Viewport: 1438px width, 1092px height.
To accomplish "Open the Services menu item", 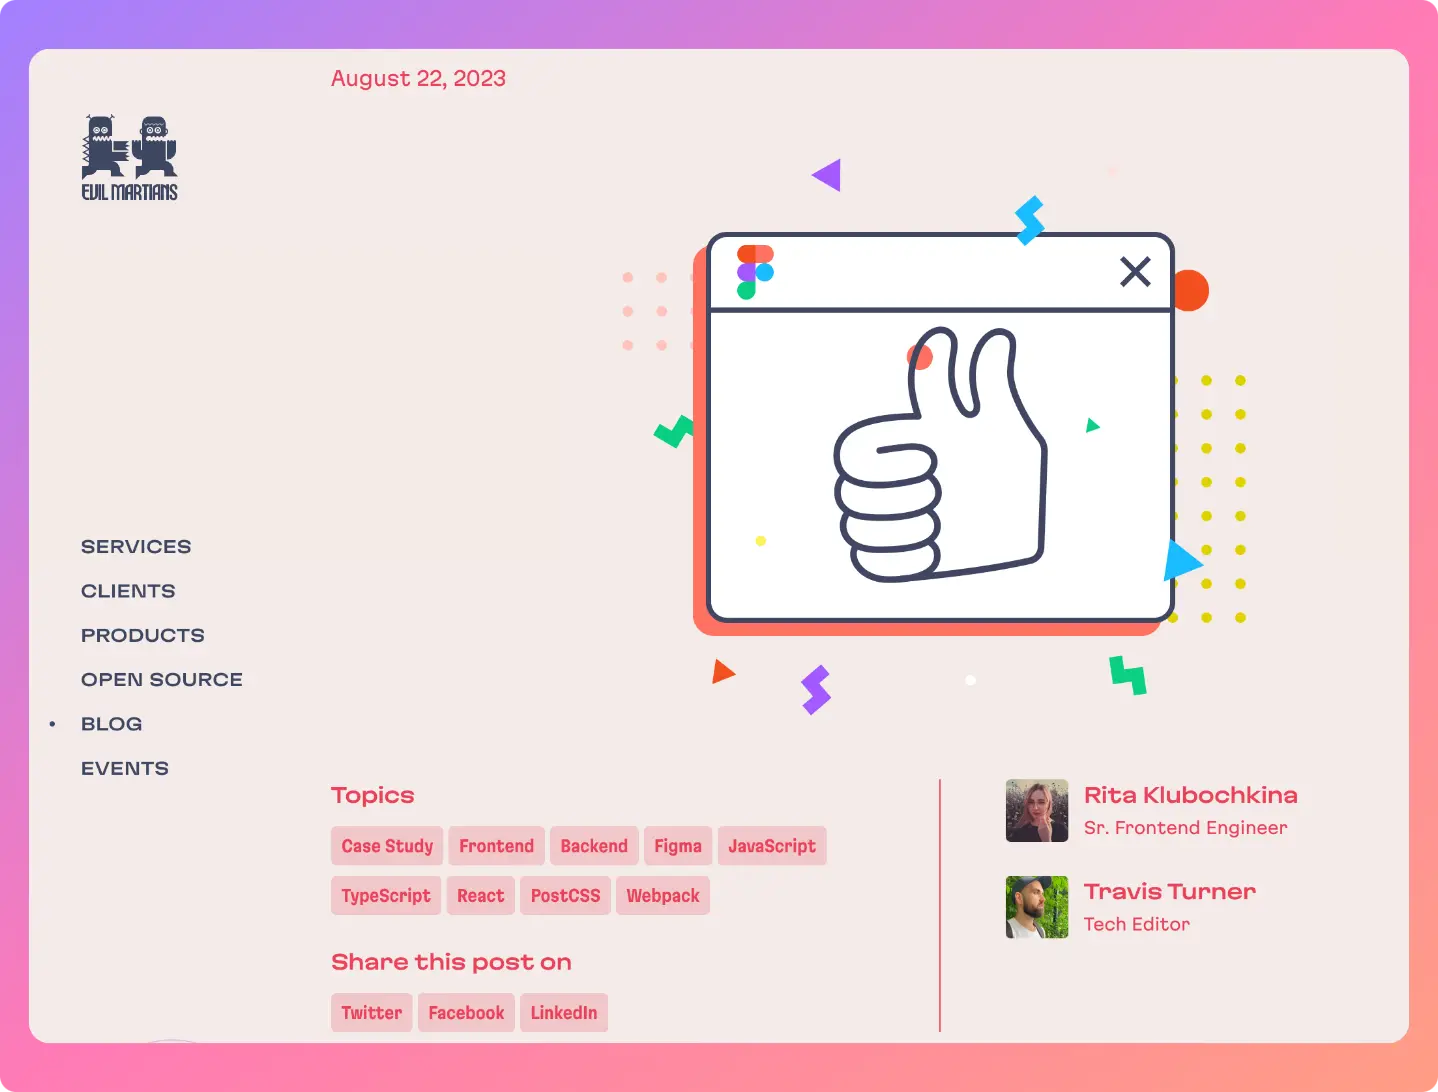I will click(x=136, y=547).
